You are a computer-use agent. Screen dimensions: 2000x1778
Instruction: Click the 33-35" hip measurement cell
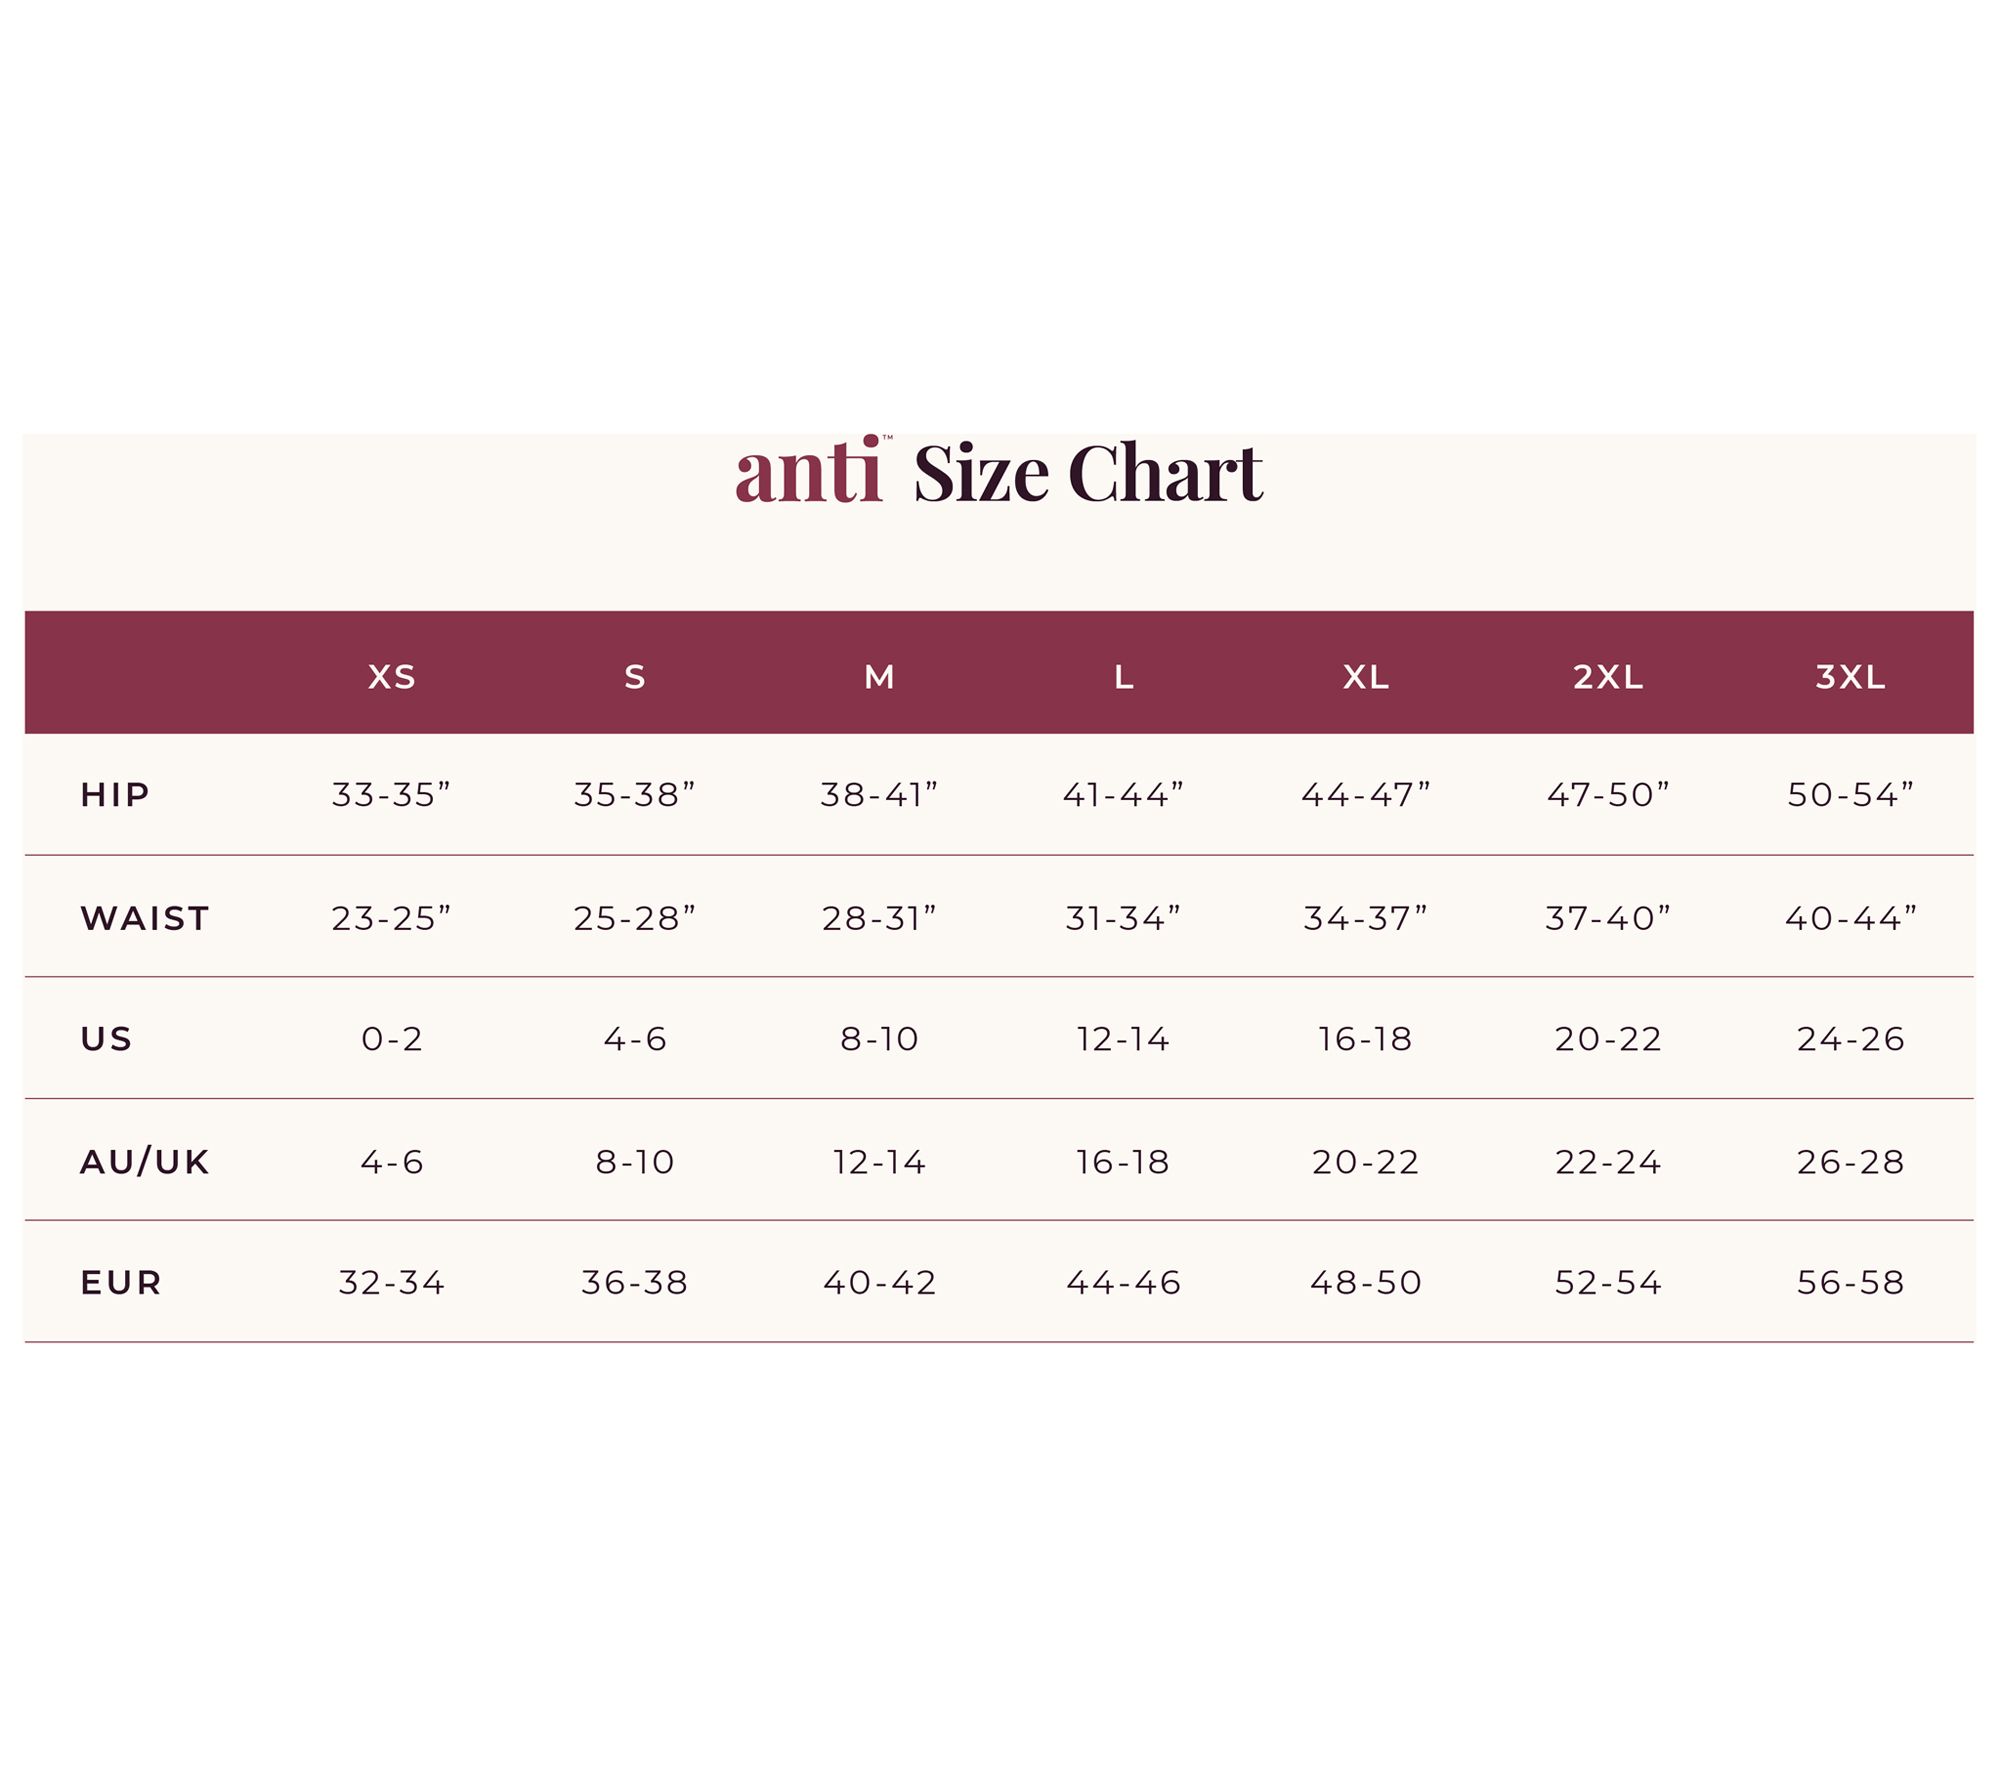(391, 795)
